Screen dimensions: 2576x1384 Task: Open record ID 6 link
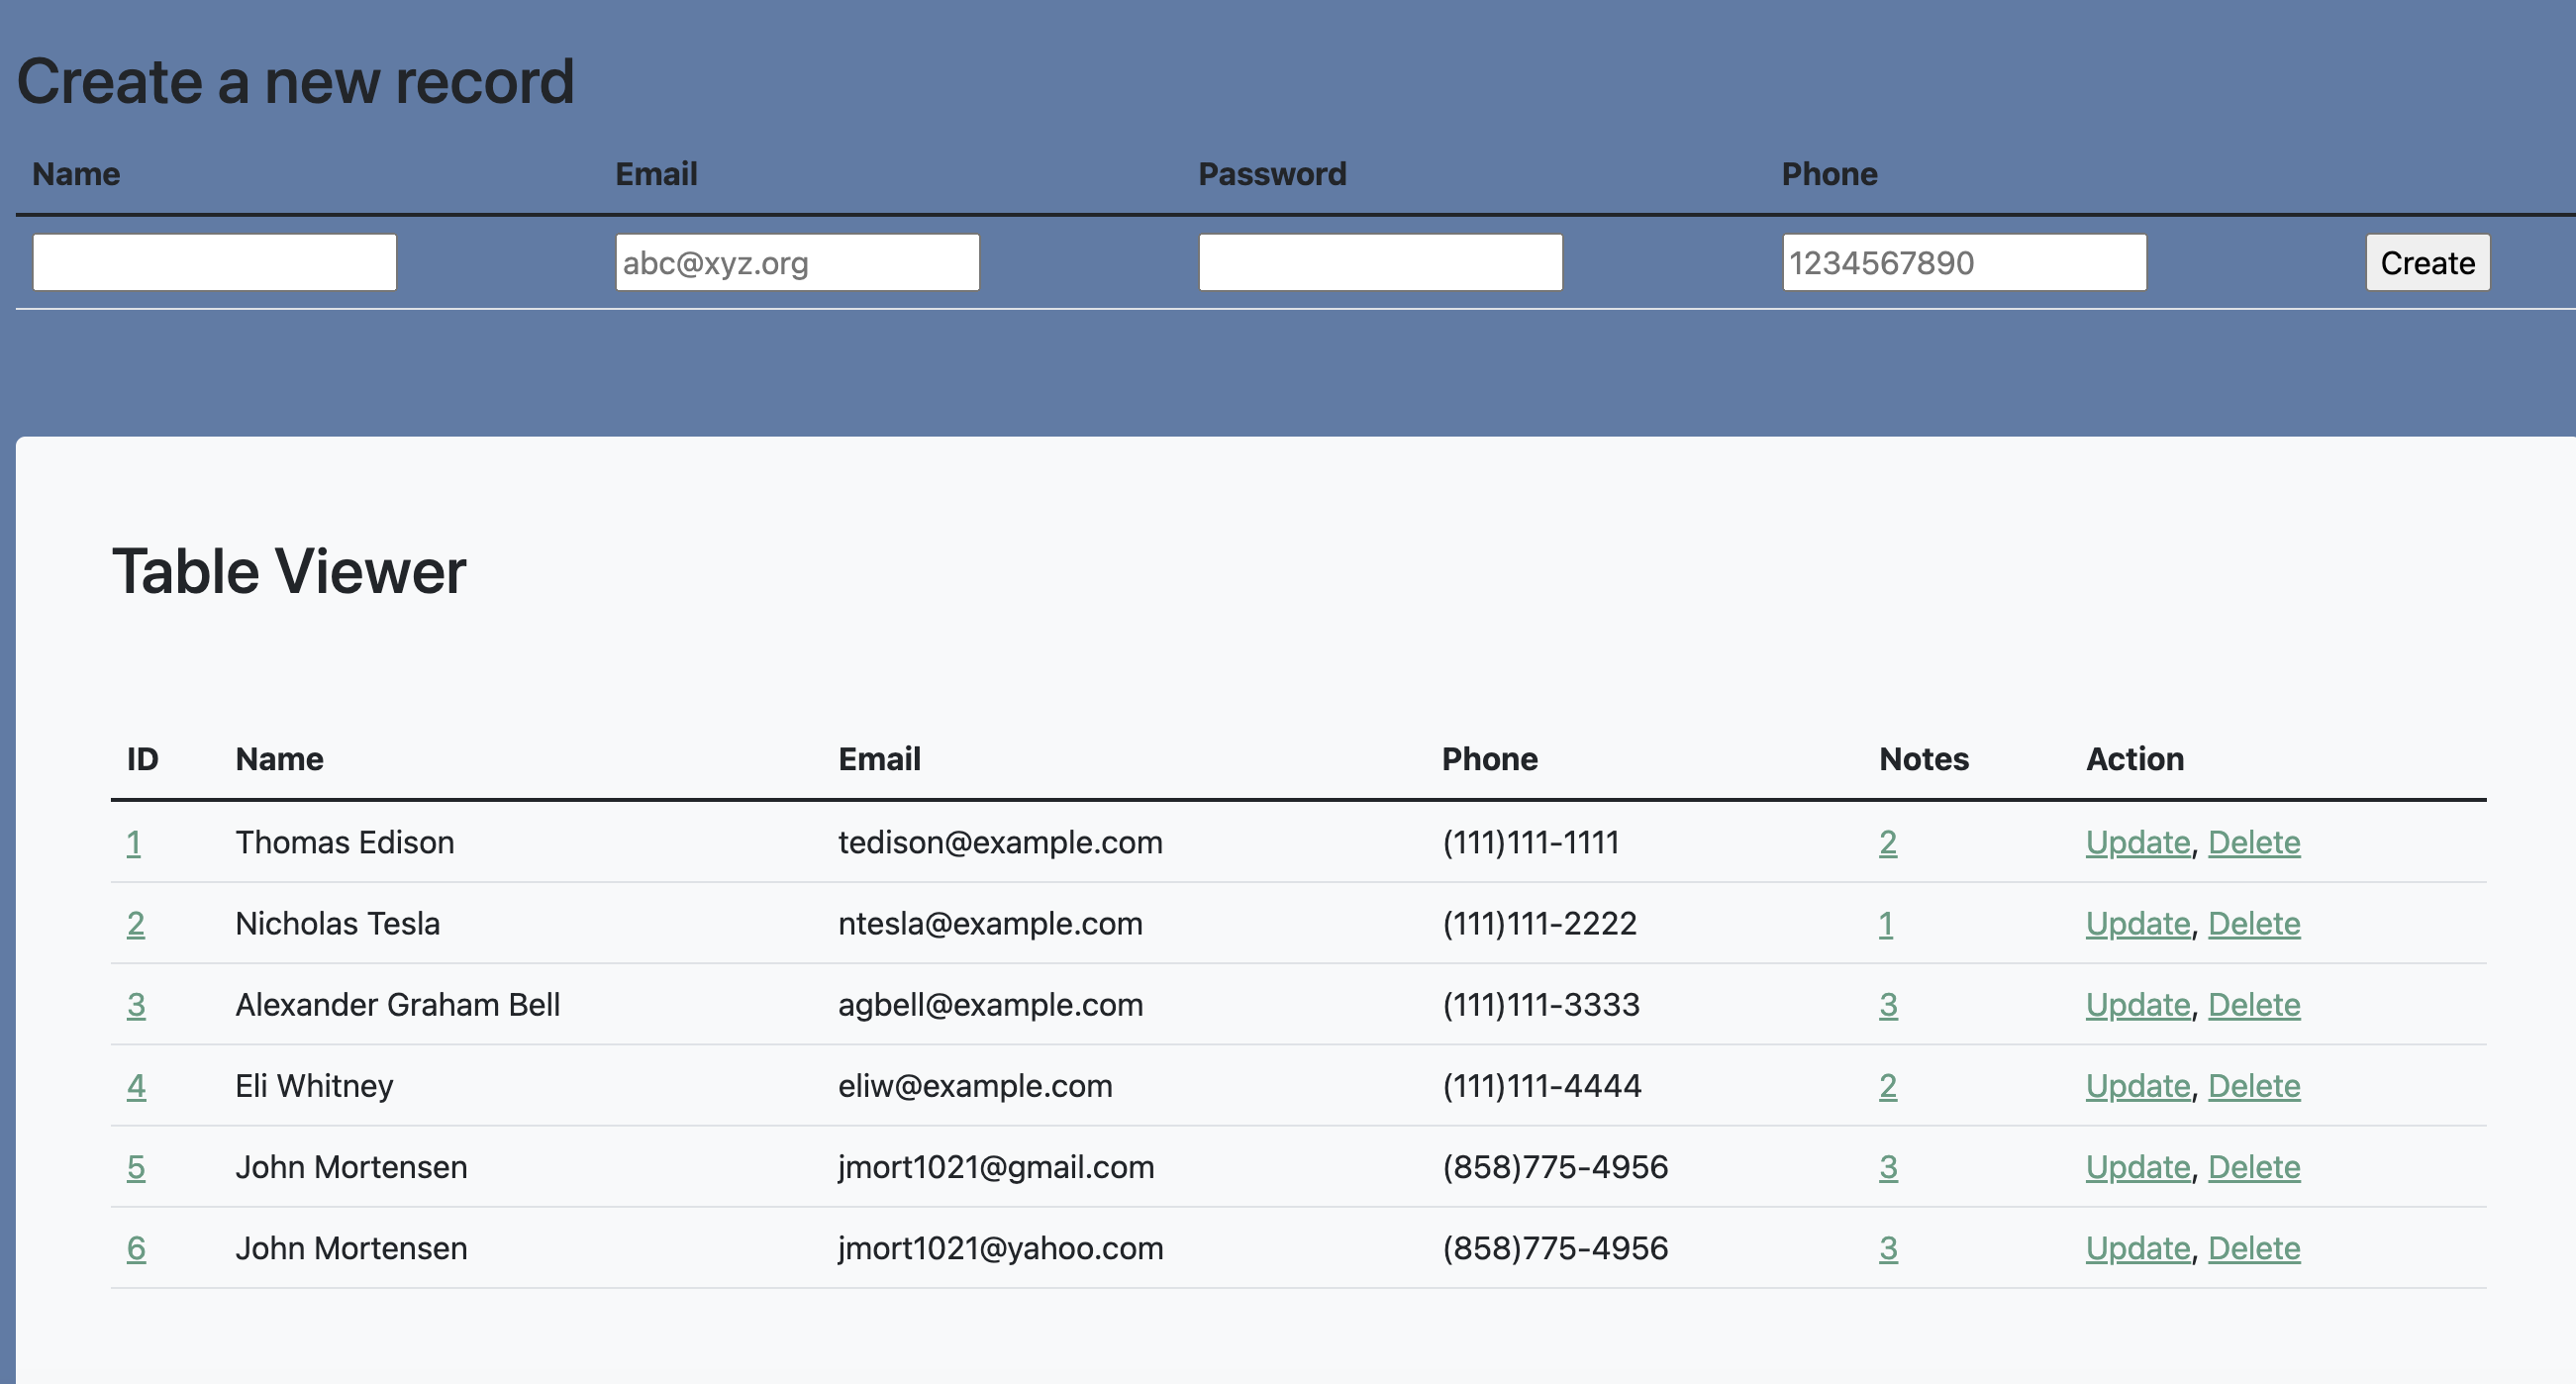click(136, 1248)
